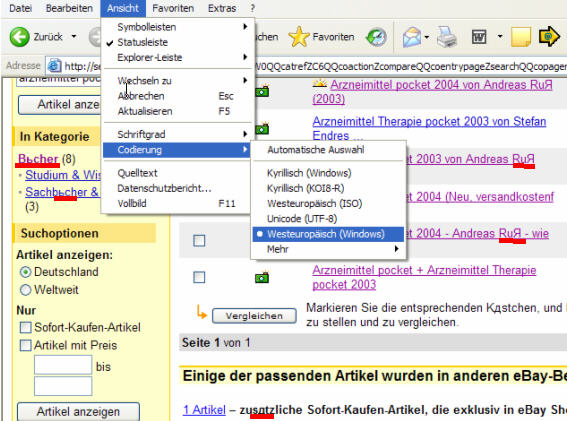Open the Bearbeiten menu

[x=69, y=8]
